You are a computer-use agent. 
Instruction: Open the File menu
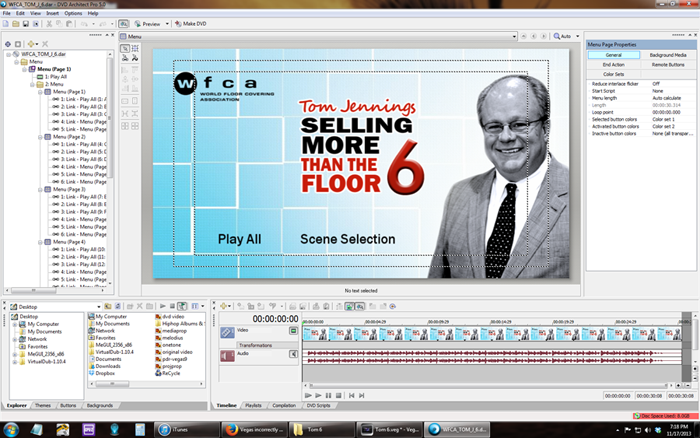point(7,13)
